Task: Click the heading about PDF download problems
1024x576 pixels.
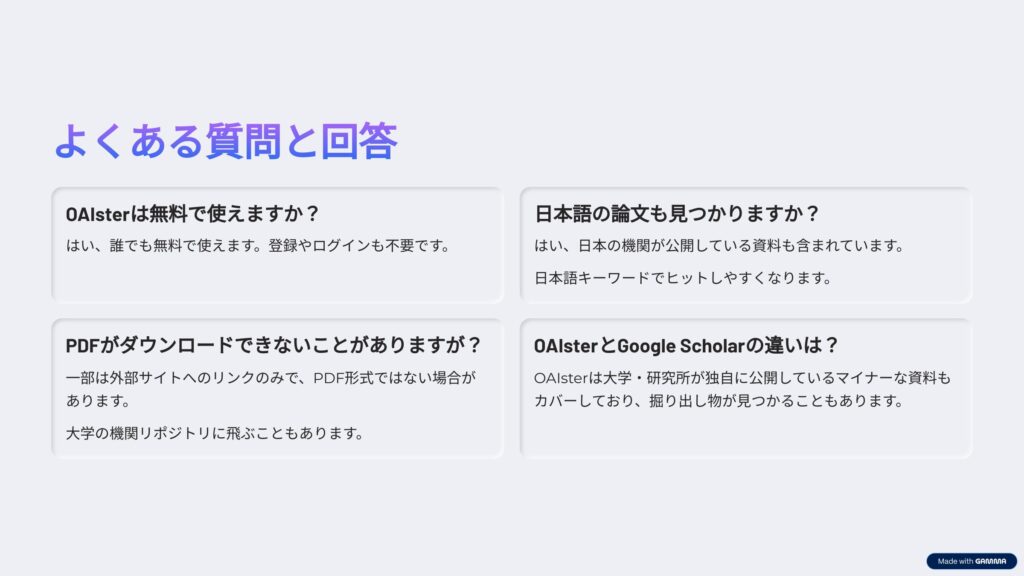Action: (x=273, y=345)
